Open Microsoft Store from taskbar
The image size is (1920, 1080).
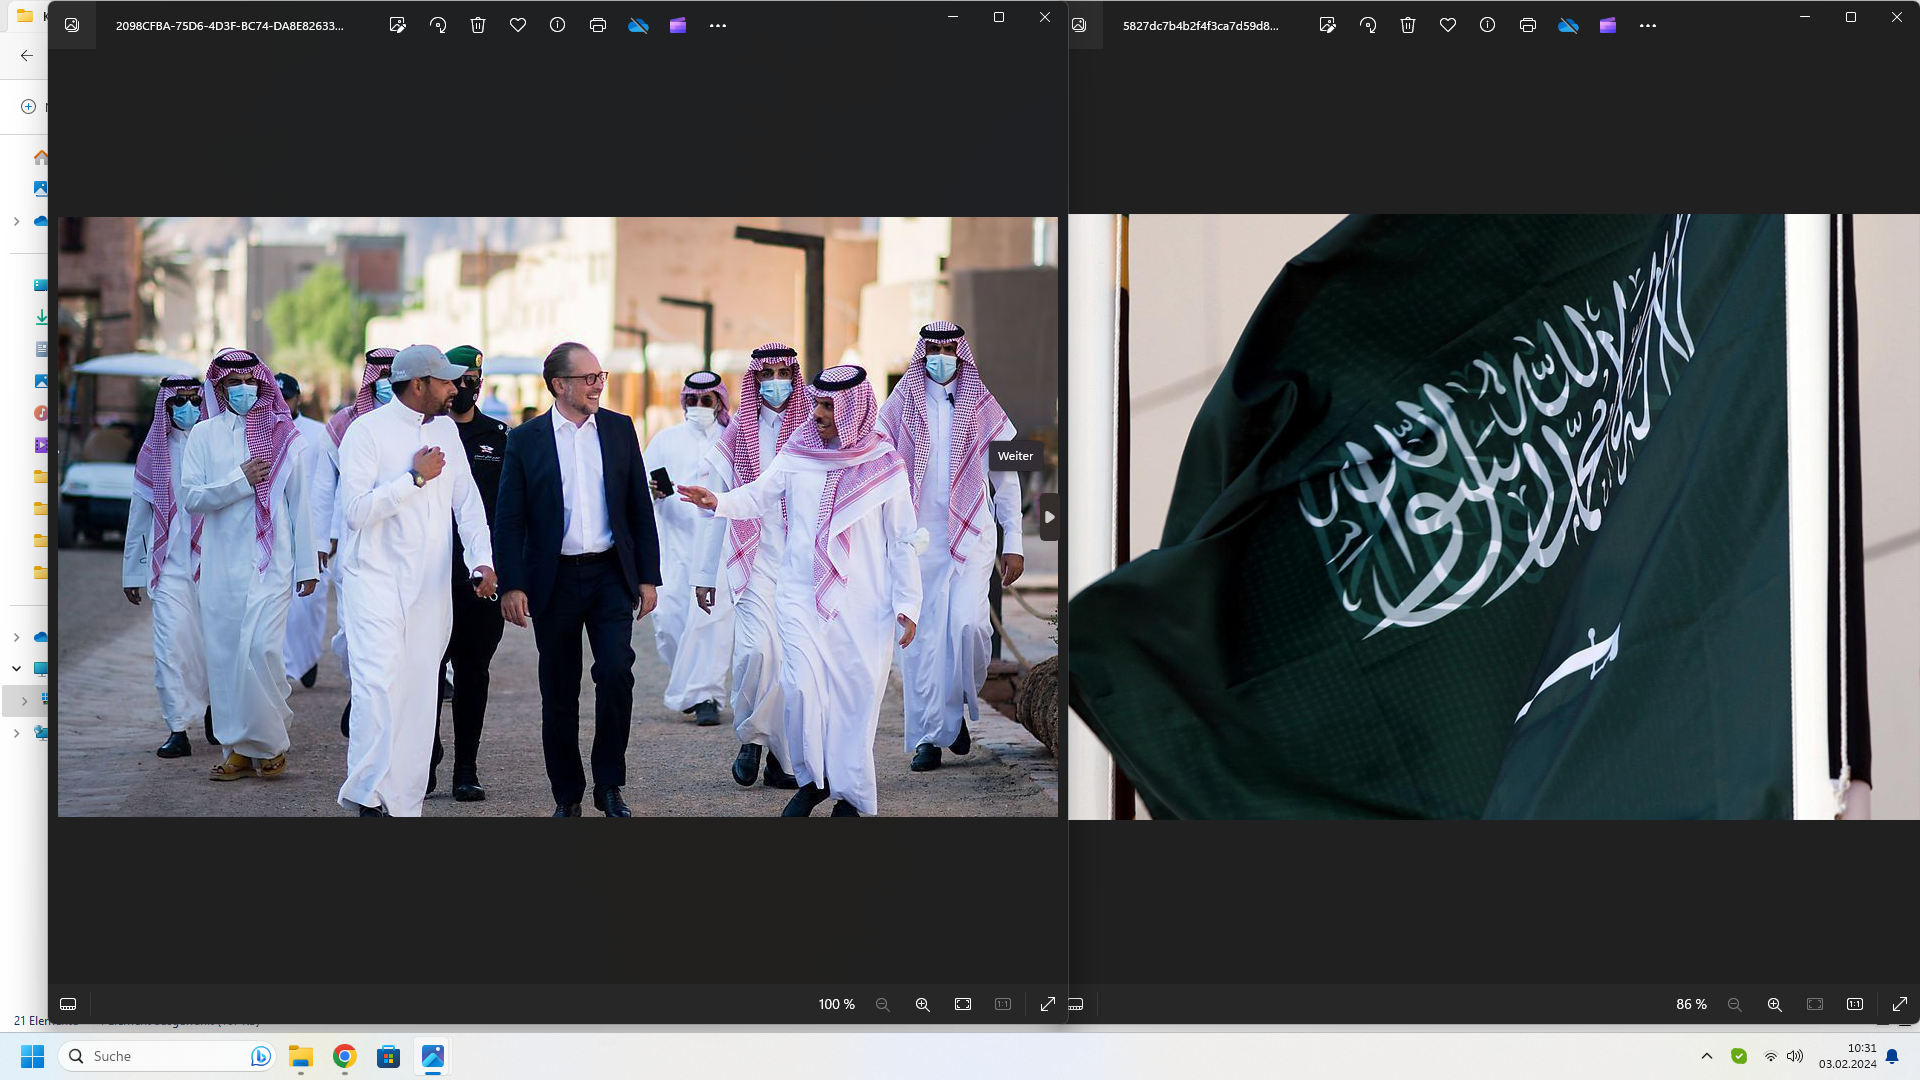coord(389,1056)
